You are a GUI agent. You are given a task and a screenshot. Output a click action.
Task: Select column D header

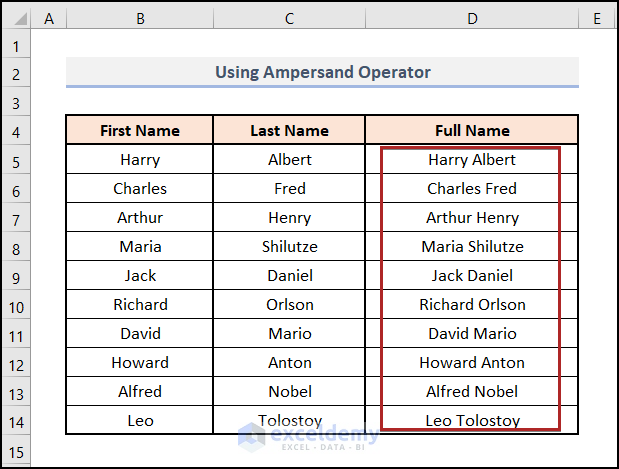coord(472,18)
